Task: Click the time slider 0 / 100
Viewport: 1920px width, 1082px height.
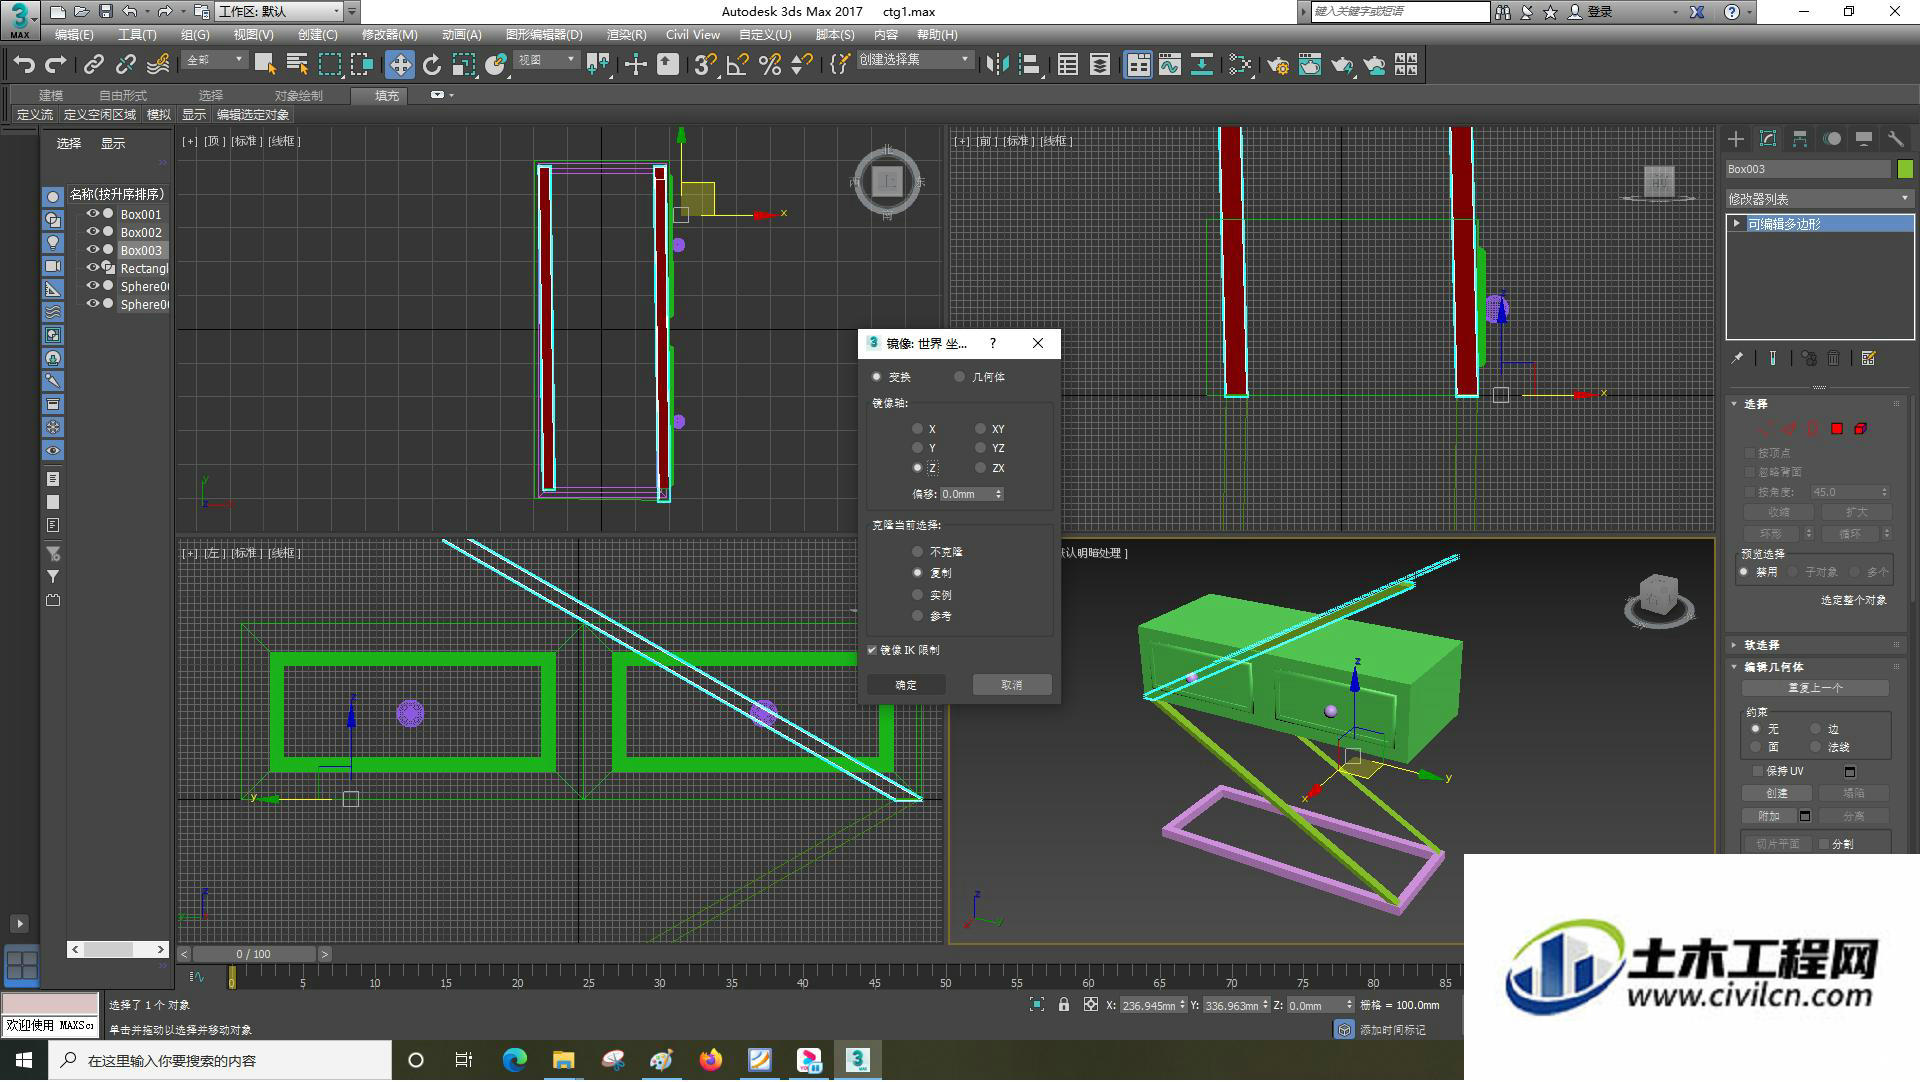Action: point(254,954)
